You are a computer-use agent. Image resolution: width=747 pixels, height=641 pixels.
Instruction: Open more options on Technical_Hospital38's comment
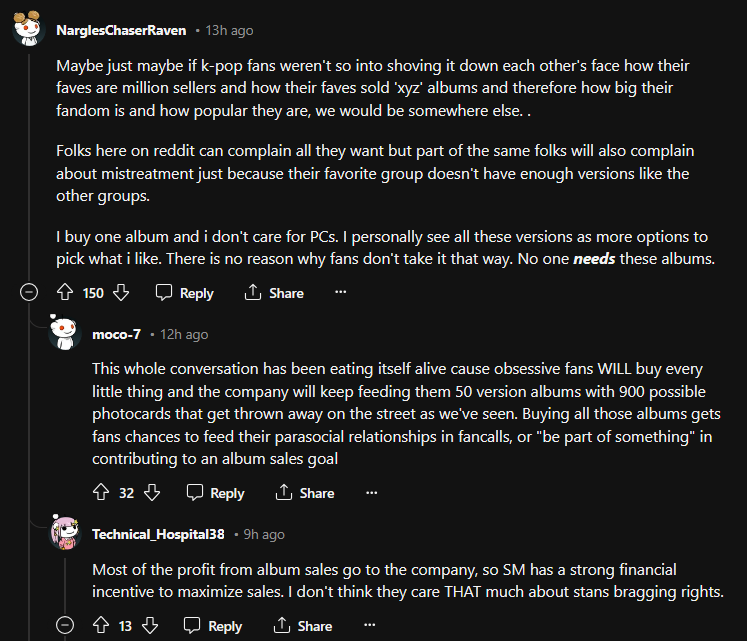click(x=369, y=626)
